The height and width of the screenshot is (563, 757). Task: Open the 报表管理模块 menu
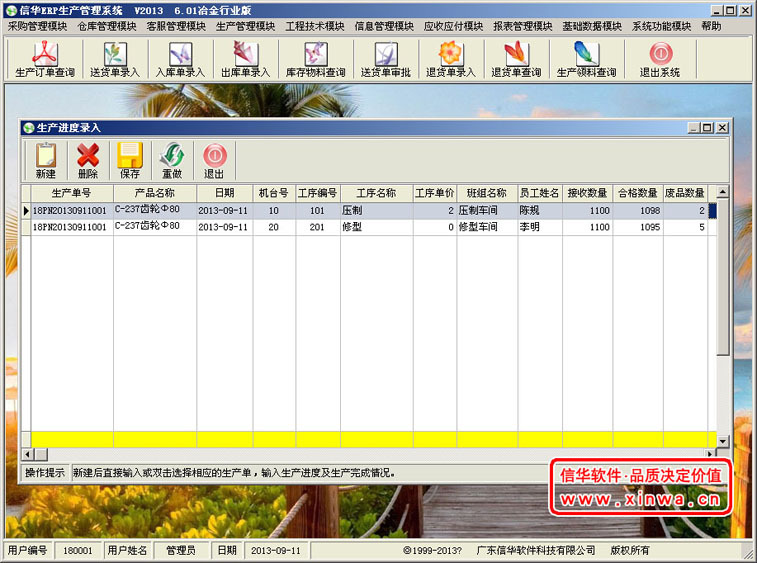click(522, 26)
